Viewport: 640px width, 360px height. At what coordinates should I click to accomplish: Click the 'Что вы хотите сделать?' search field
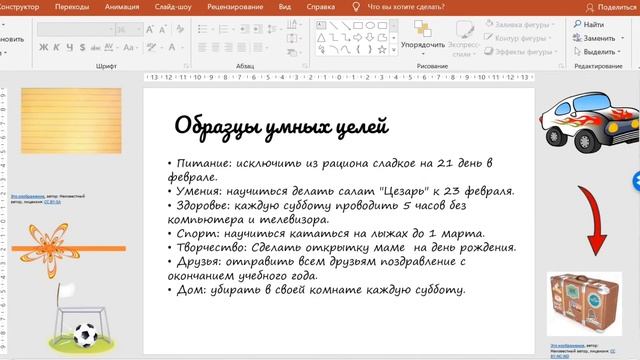(406, 7)
